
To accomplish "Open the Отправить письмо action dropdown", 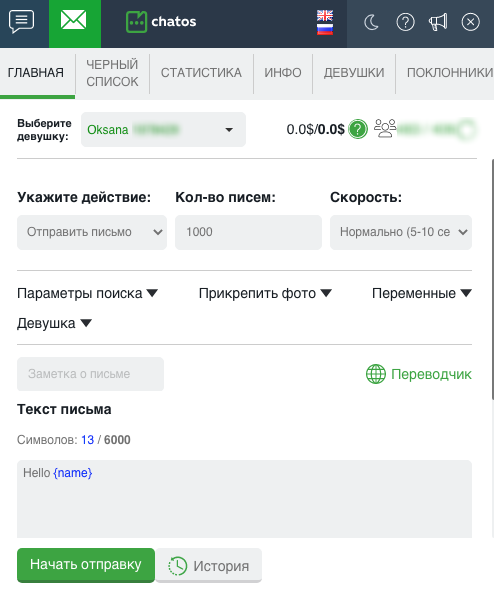I will click(92, 232).
